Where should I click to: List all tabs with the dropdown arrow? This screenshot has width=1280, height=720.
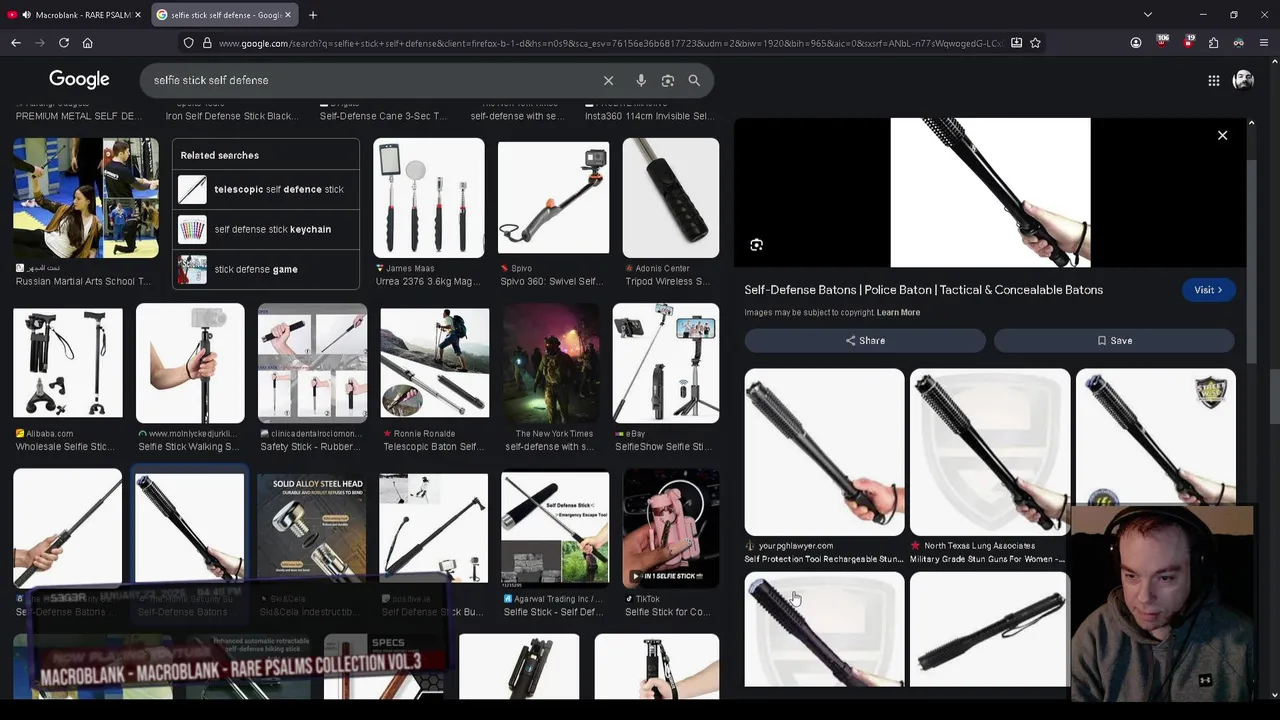click(1148, 15)
